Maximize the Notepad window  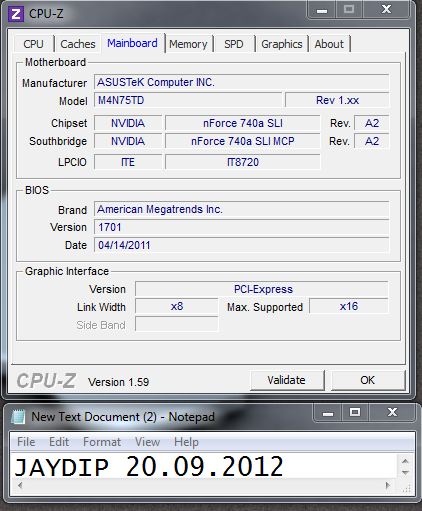355,413
